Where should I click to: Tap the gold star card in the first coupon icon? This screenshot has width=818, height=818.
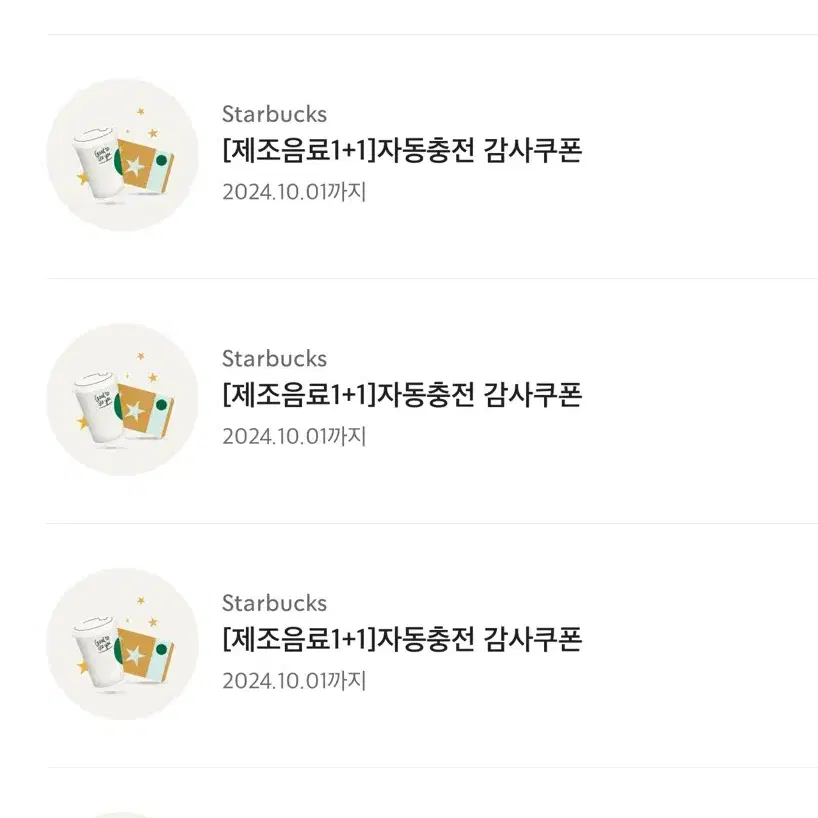[x=136, y=165]
